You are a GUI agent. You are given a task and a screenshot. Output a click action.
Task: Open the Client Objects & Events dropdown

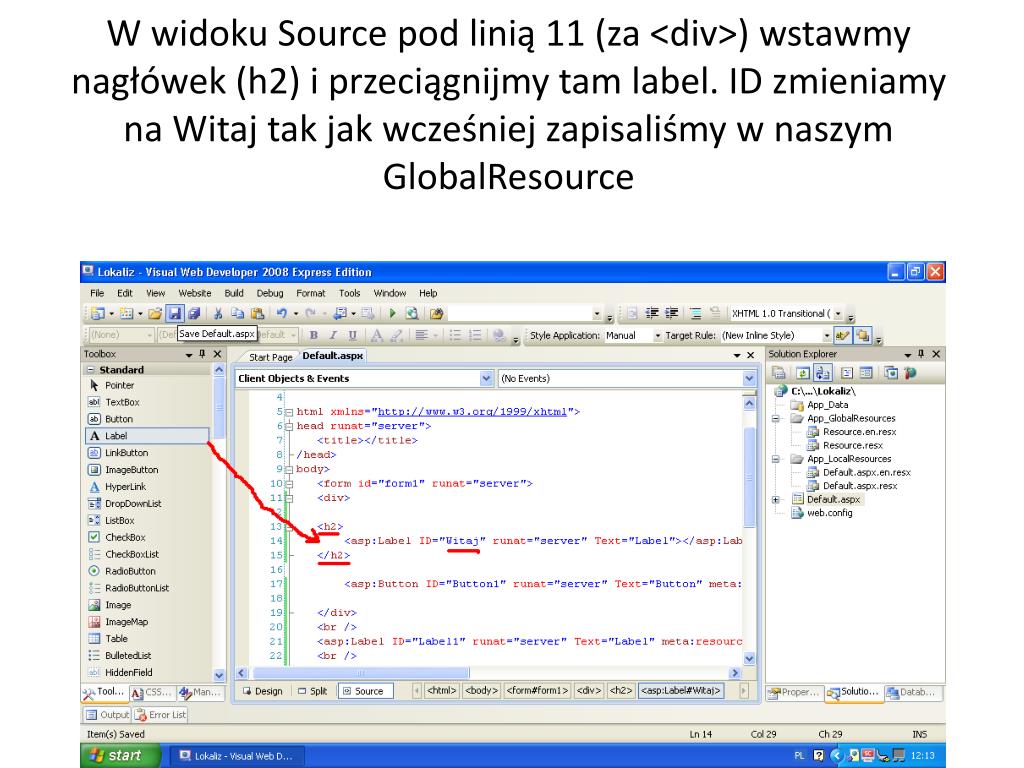[x=486, y=378]
